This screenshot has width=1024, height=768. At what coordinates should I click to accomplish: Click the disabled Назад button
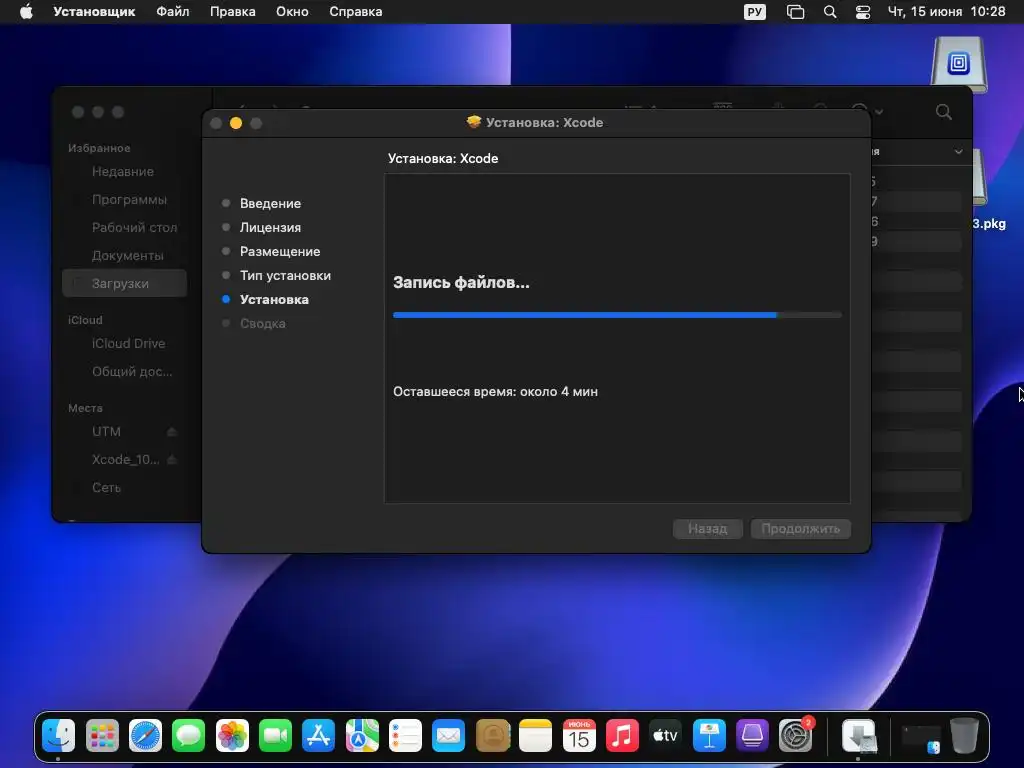(708, 529)
